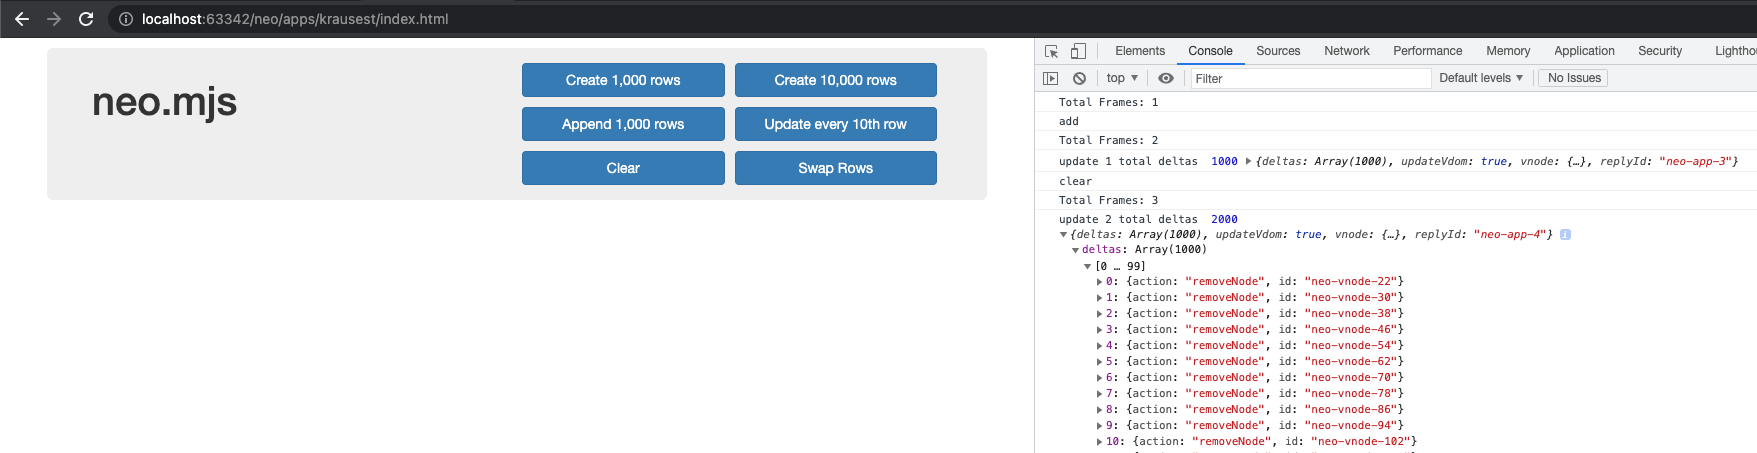
Task: Expand delta entry 2 neo-vnode-38
Action: pos(1099,314)
